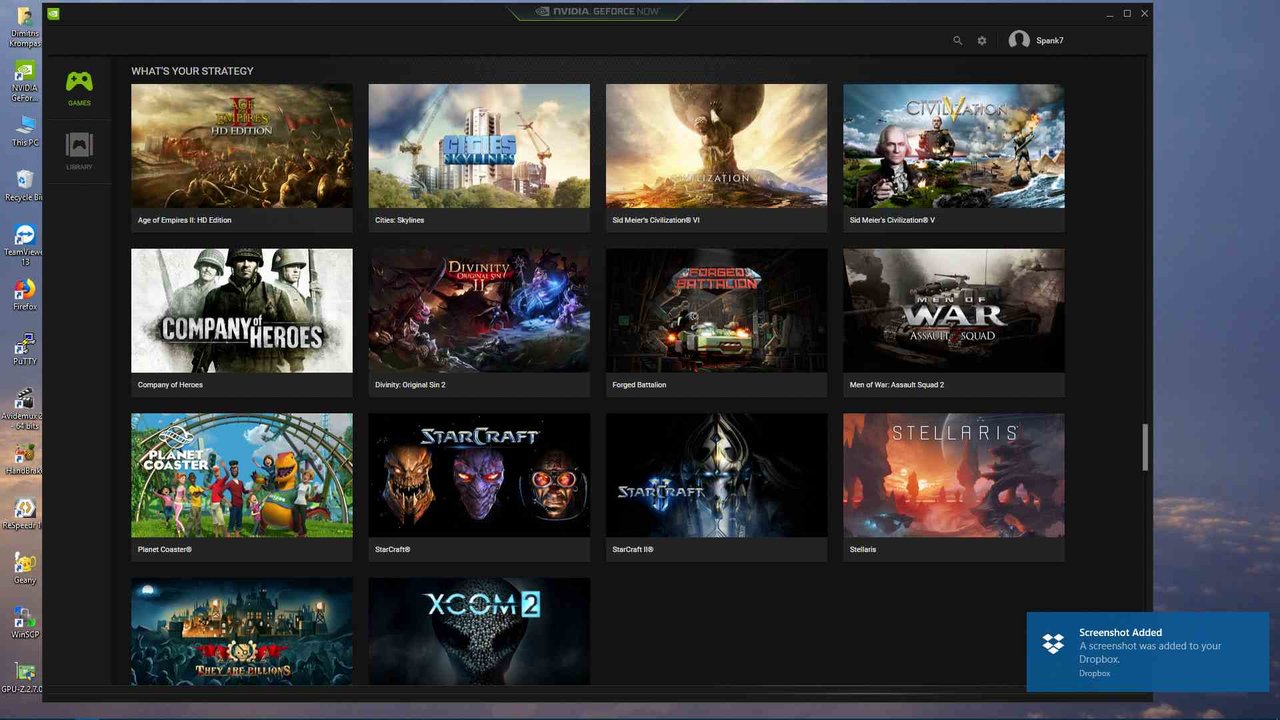Click the 'Planet Coaster®' title text
The image size is (1280, 720).
point(164,549)
